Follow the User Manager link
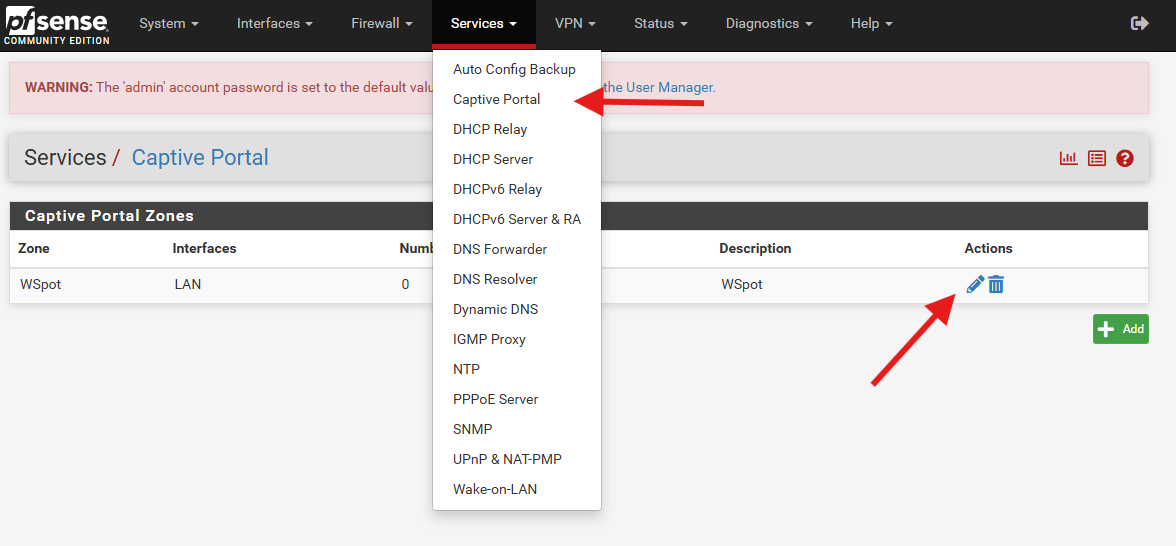The image size is (1176, 546). 669,87
